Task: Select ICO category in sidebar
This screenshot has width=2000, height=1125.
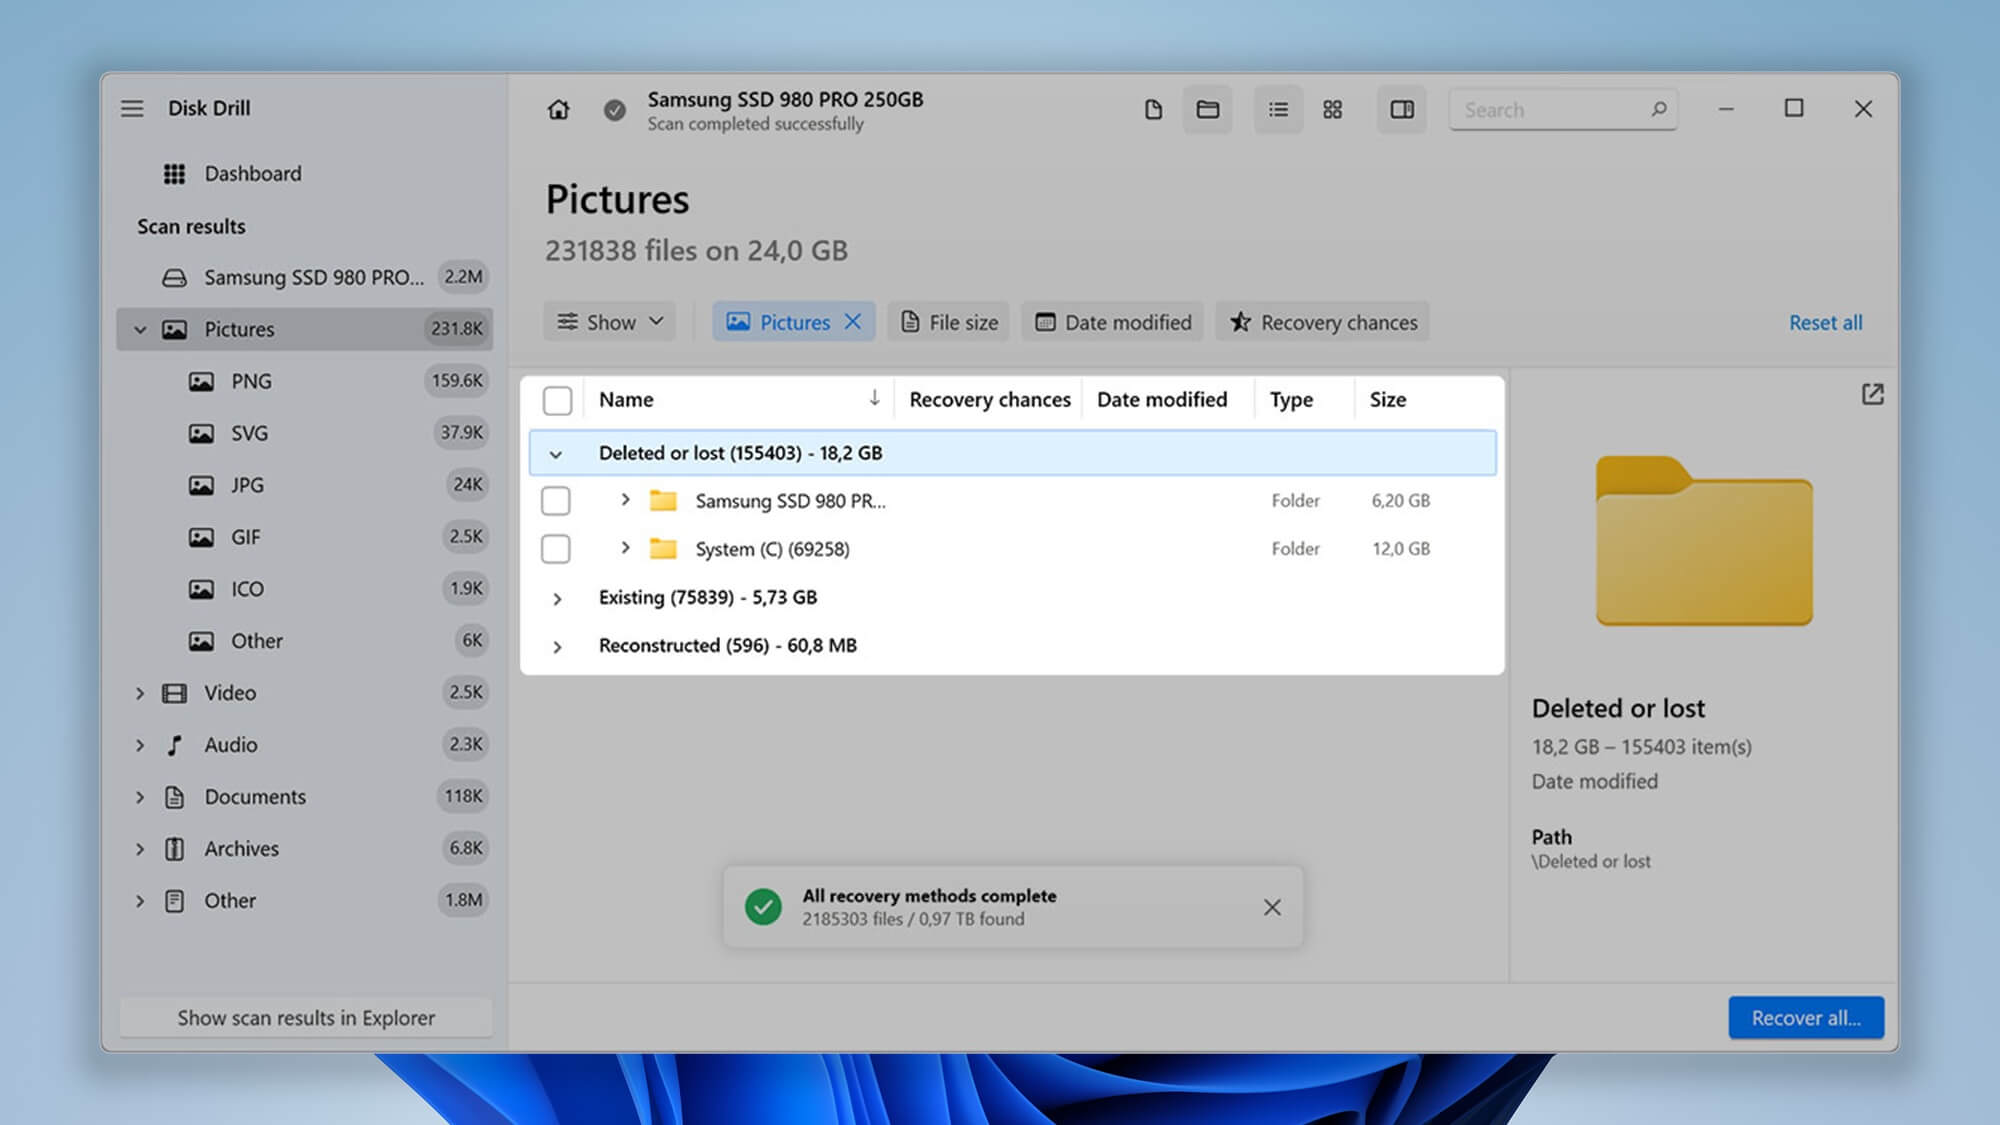Action: [305, 589]
